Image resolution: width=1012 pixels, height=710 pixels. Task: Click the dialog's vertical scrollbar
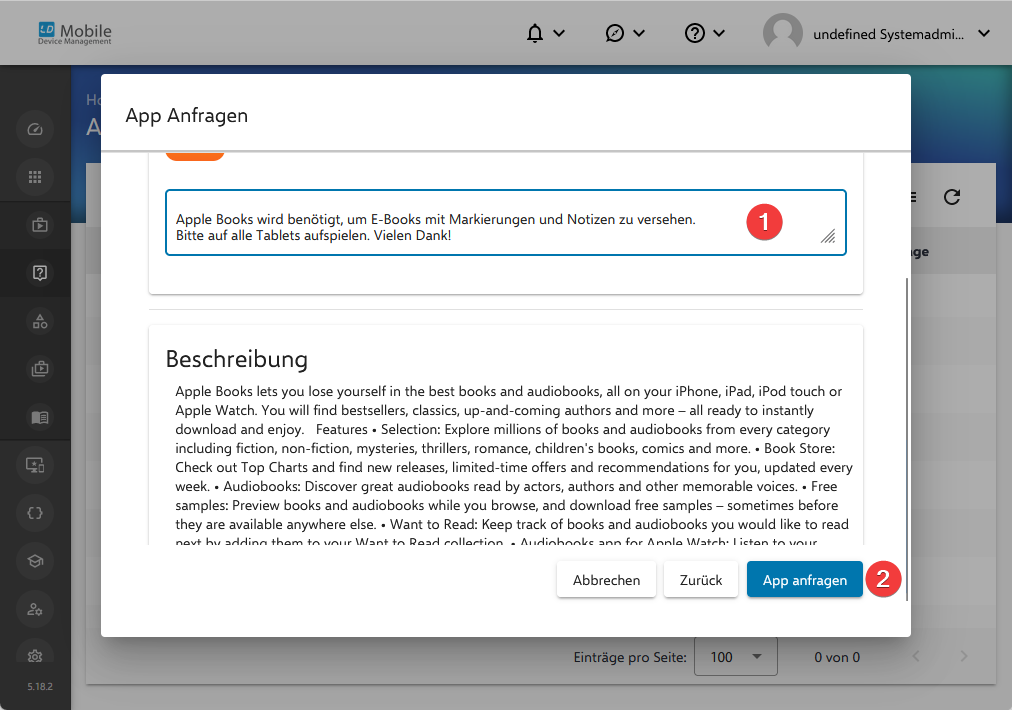click(x=907, y=439)
